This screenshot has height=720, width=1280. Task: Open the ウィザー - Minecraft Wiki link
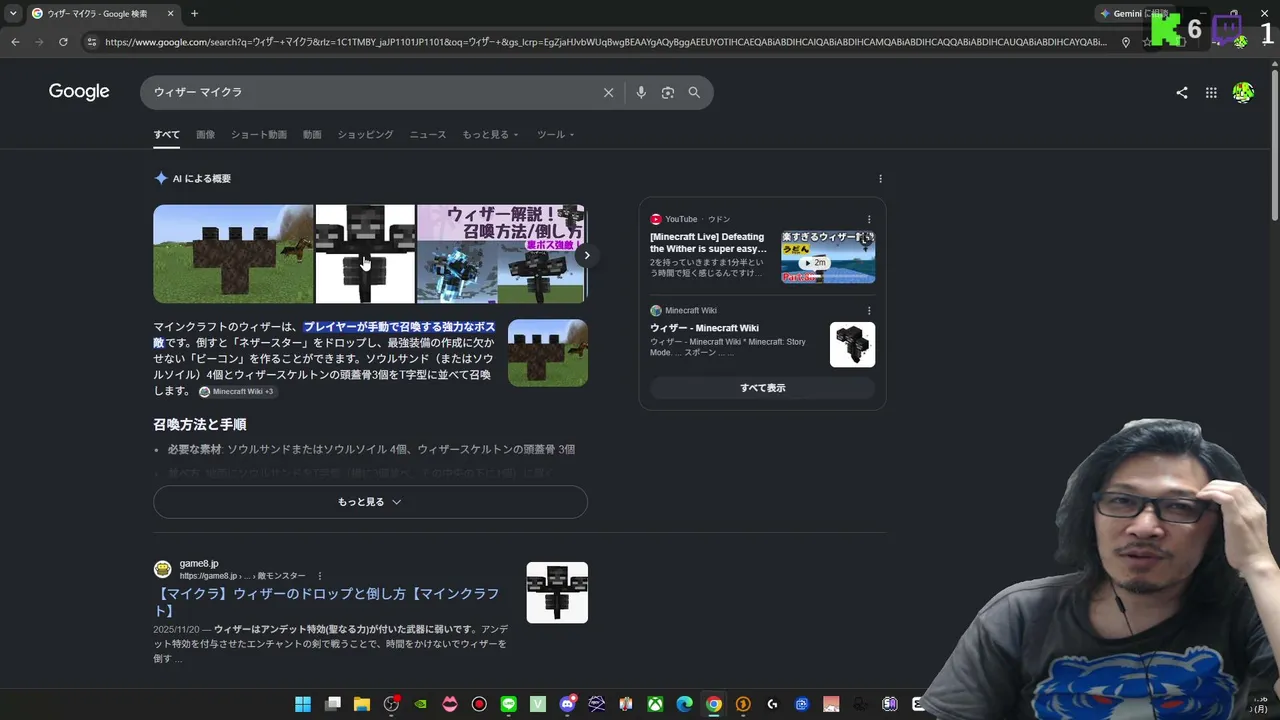[x=704, y=328]
